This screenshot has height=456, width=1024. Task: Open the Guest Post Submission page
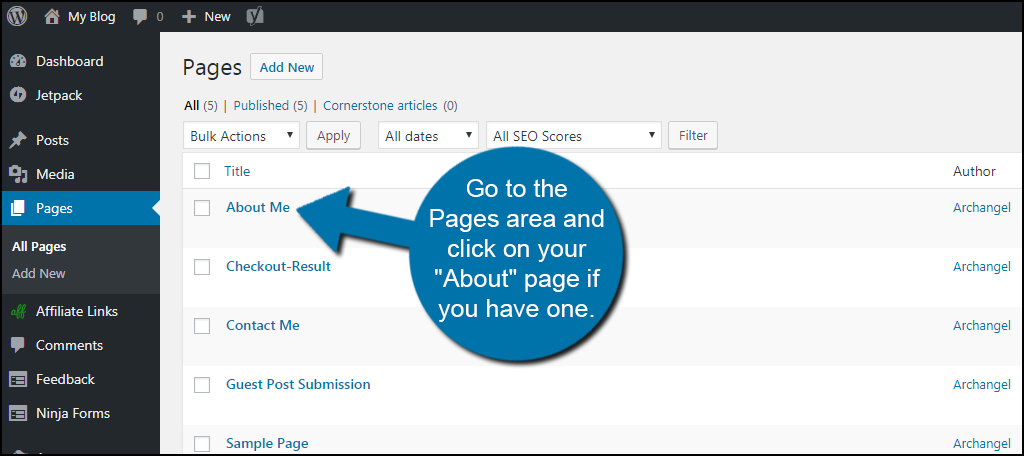298,384
